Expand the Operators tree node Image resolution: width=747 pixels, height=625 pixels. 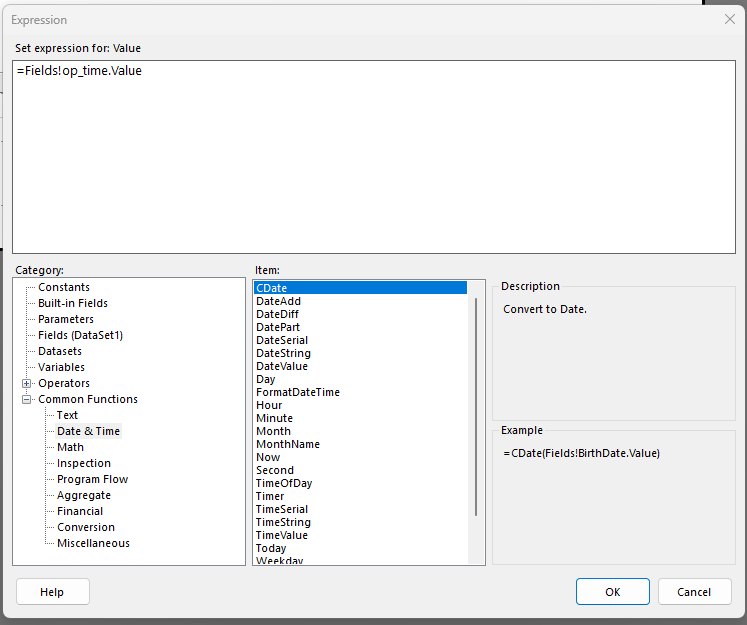coord(27,383)
